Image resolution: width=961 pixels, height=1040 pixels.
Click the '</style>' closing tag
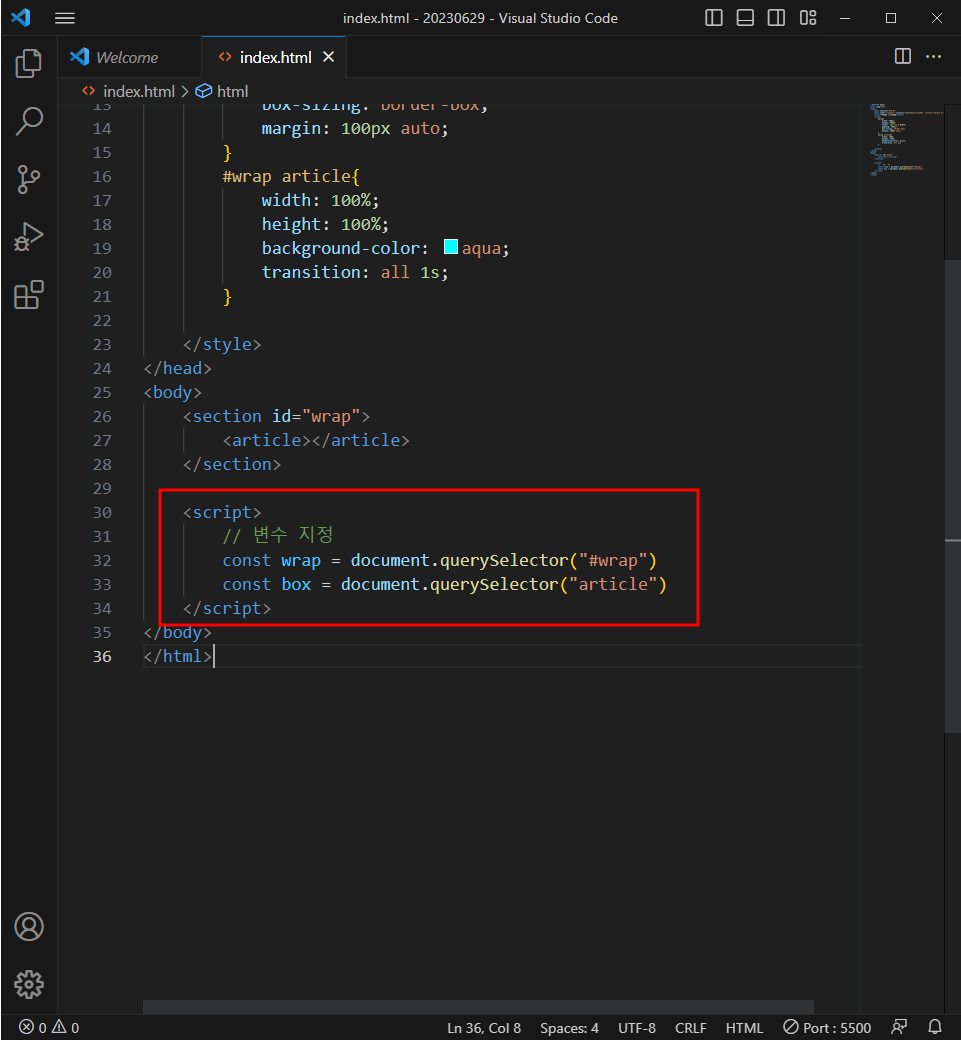tap(222, 344)
